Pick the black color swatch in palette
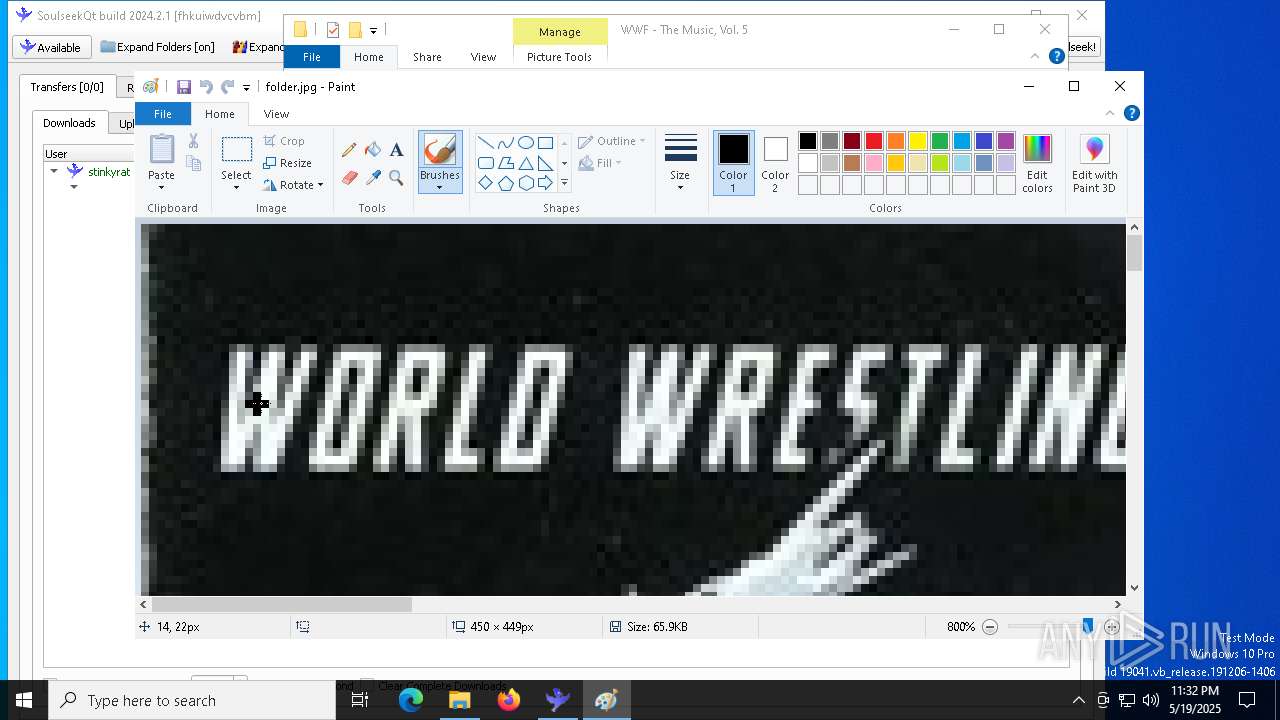The height and width of the screenshot is (720, 1280). pyautogui.click(x=808, y=141)
